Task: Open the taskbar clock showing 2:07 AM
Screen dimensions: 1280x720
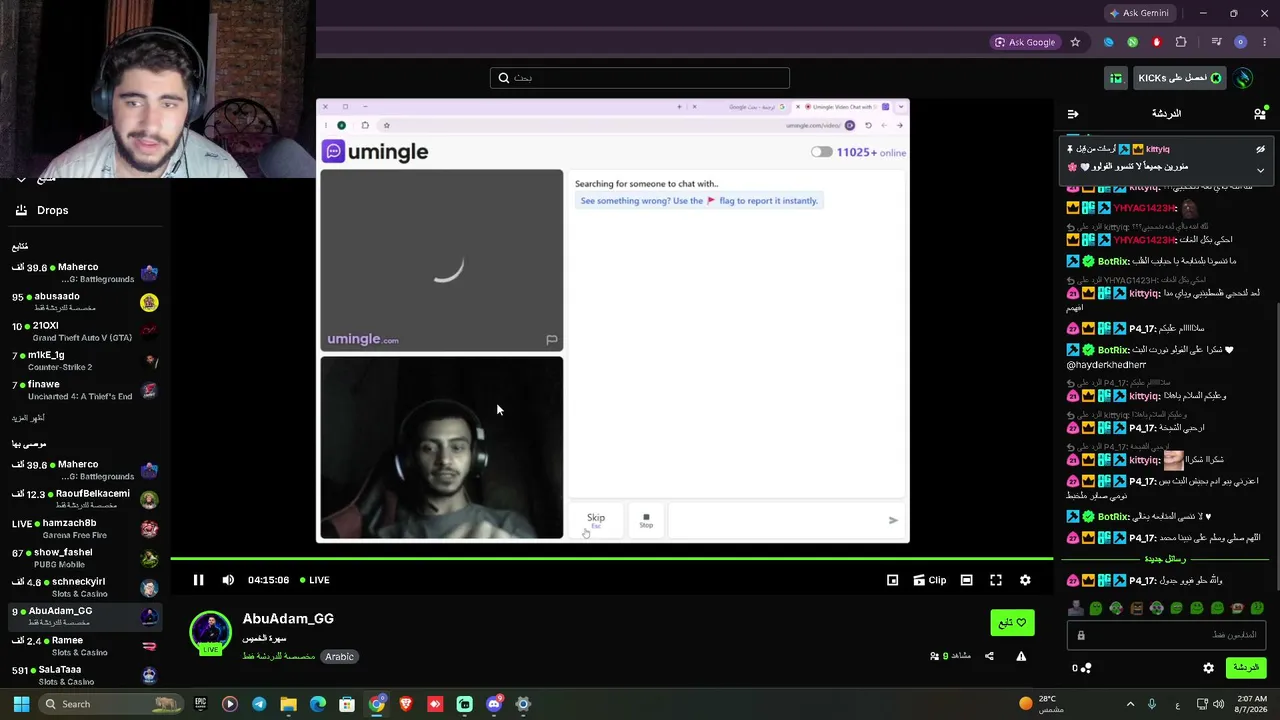Action: coord(1250,704)
